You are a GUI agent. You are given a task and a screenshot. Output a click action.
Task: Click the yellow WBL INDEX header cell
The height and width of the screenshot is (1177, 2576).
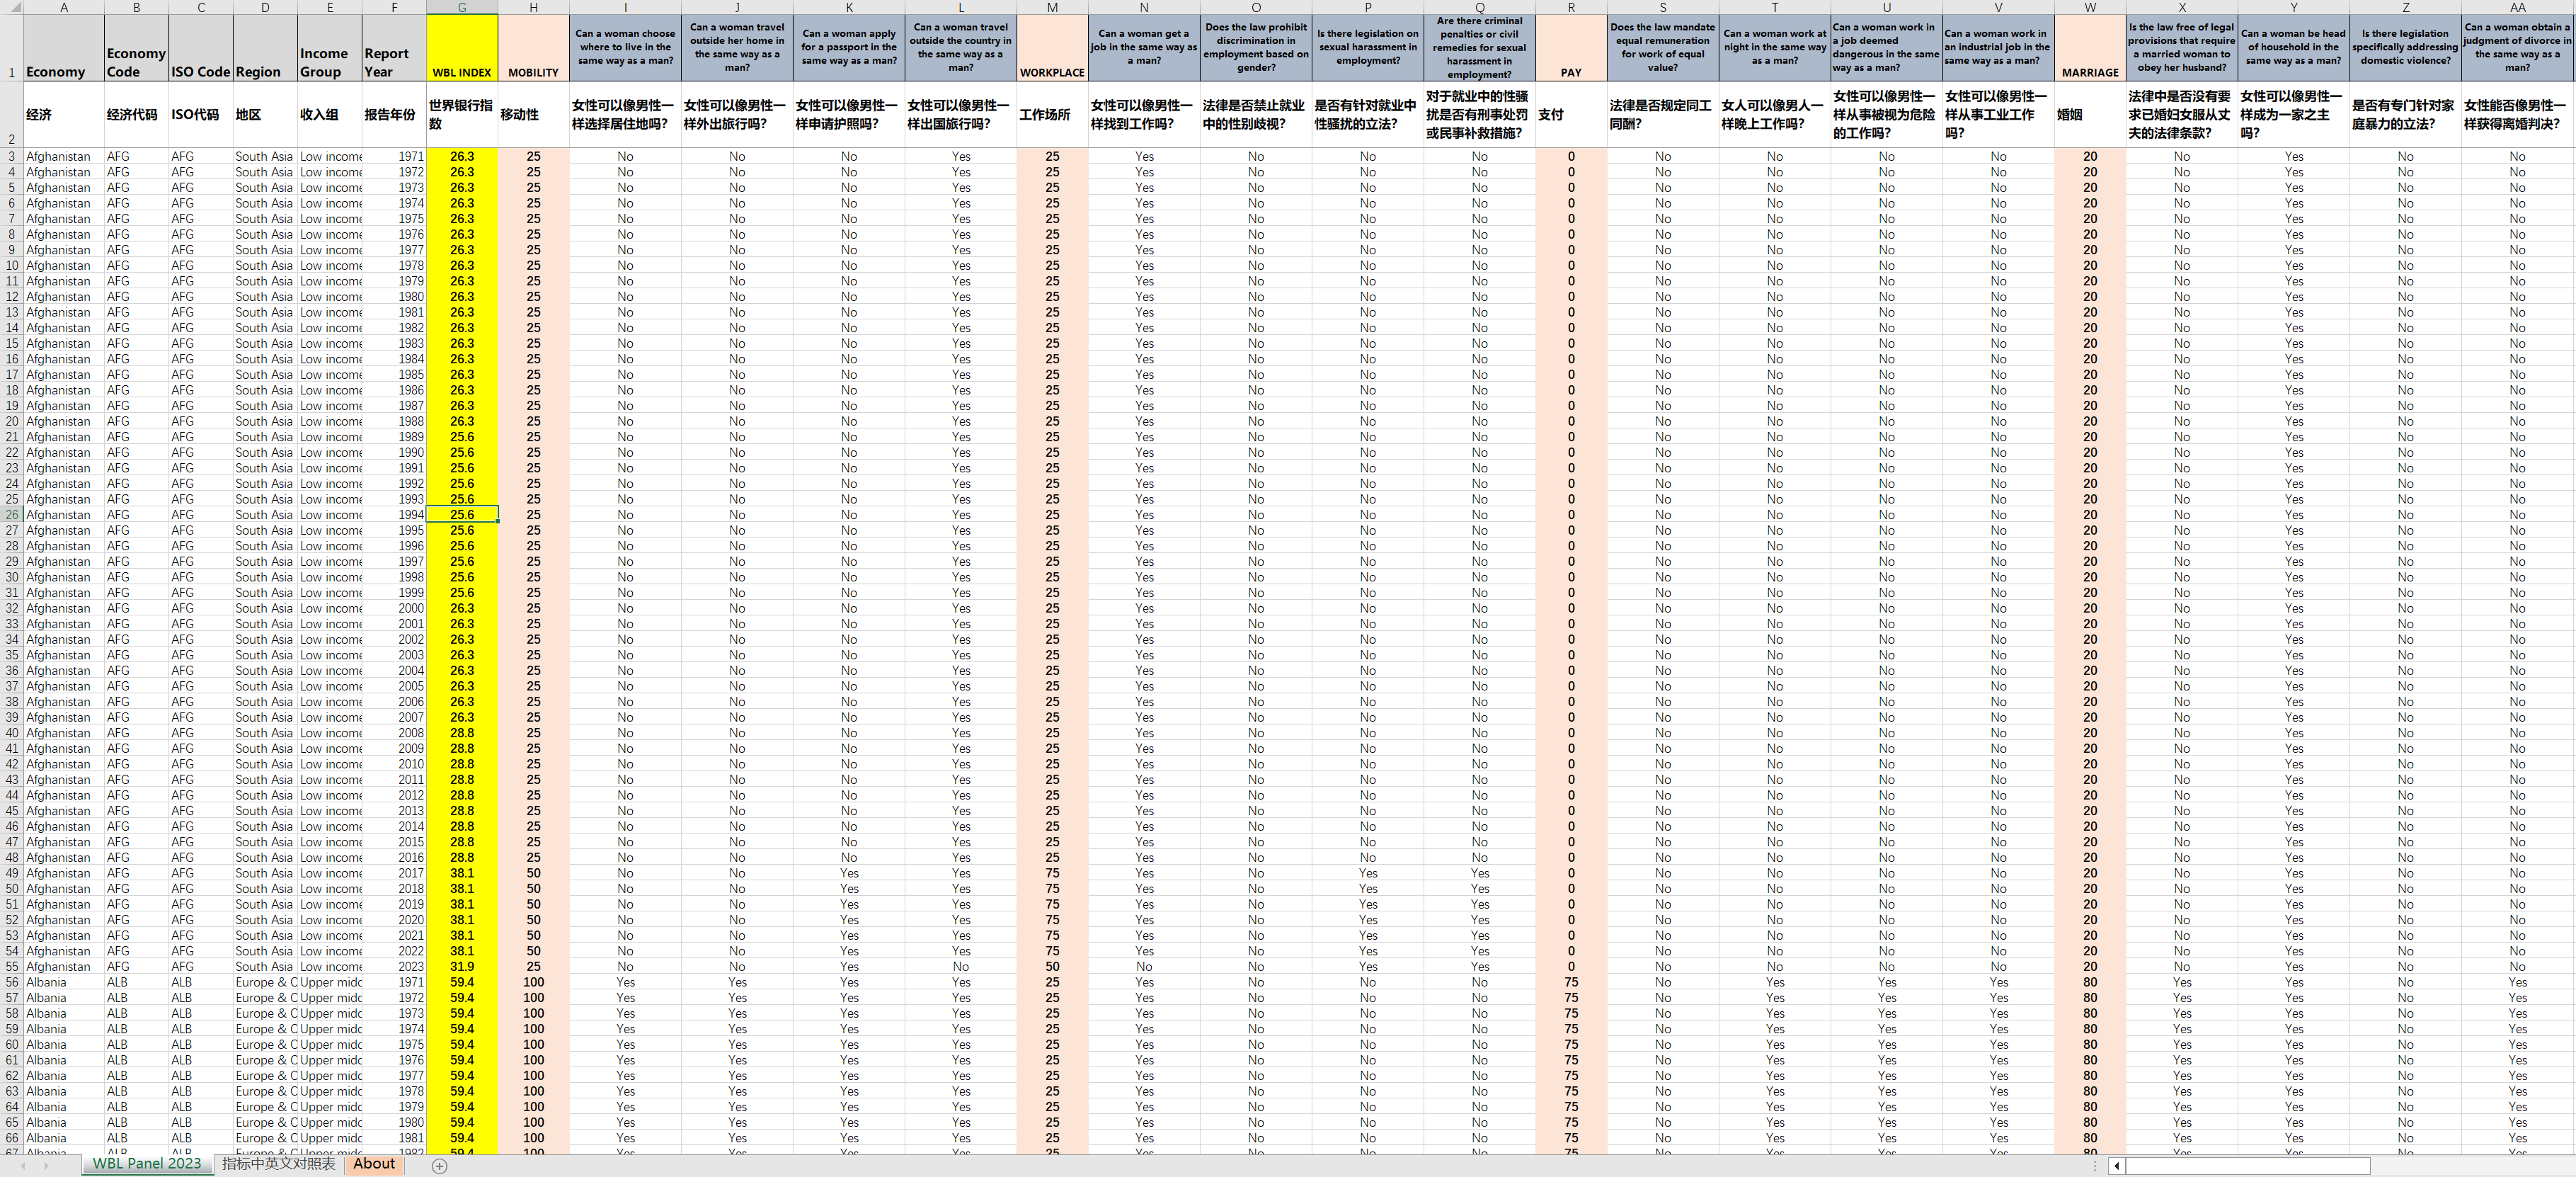pyautogui.click(x=462, y=48)
